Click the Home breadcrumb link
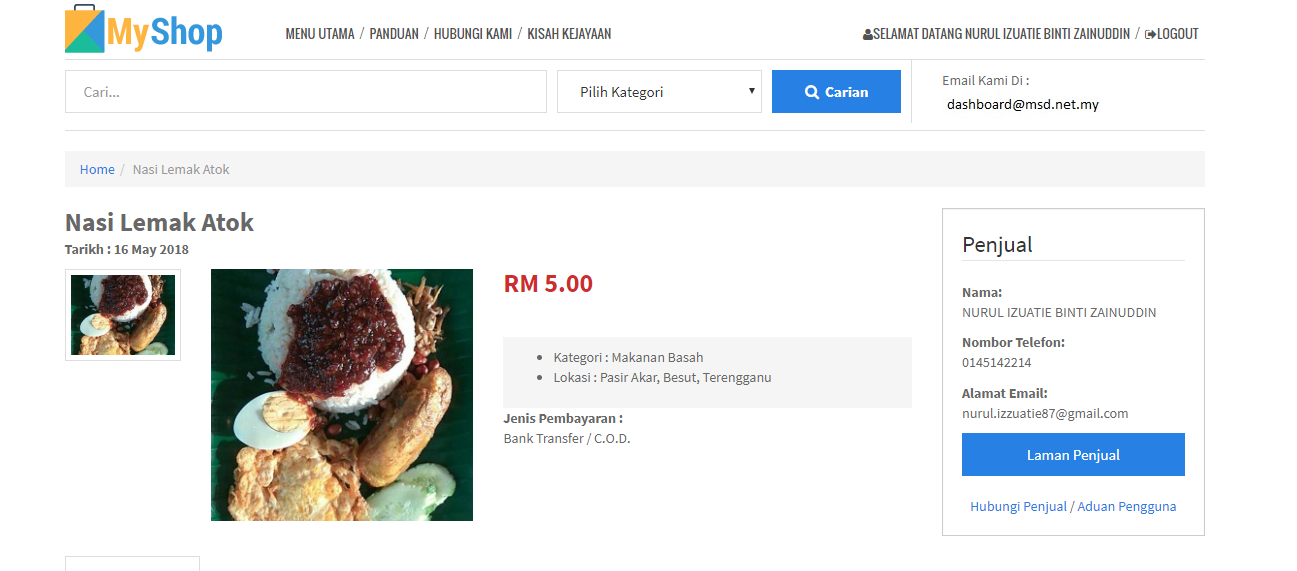Viewport: 1297px width, 571px height. pyautogui.click(x=97, y=169)
